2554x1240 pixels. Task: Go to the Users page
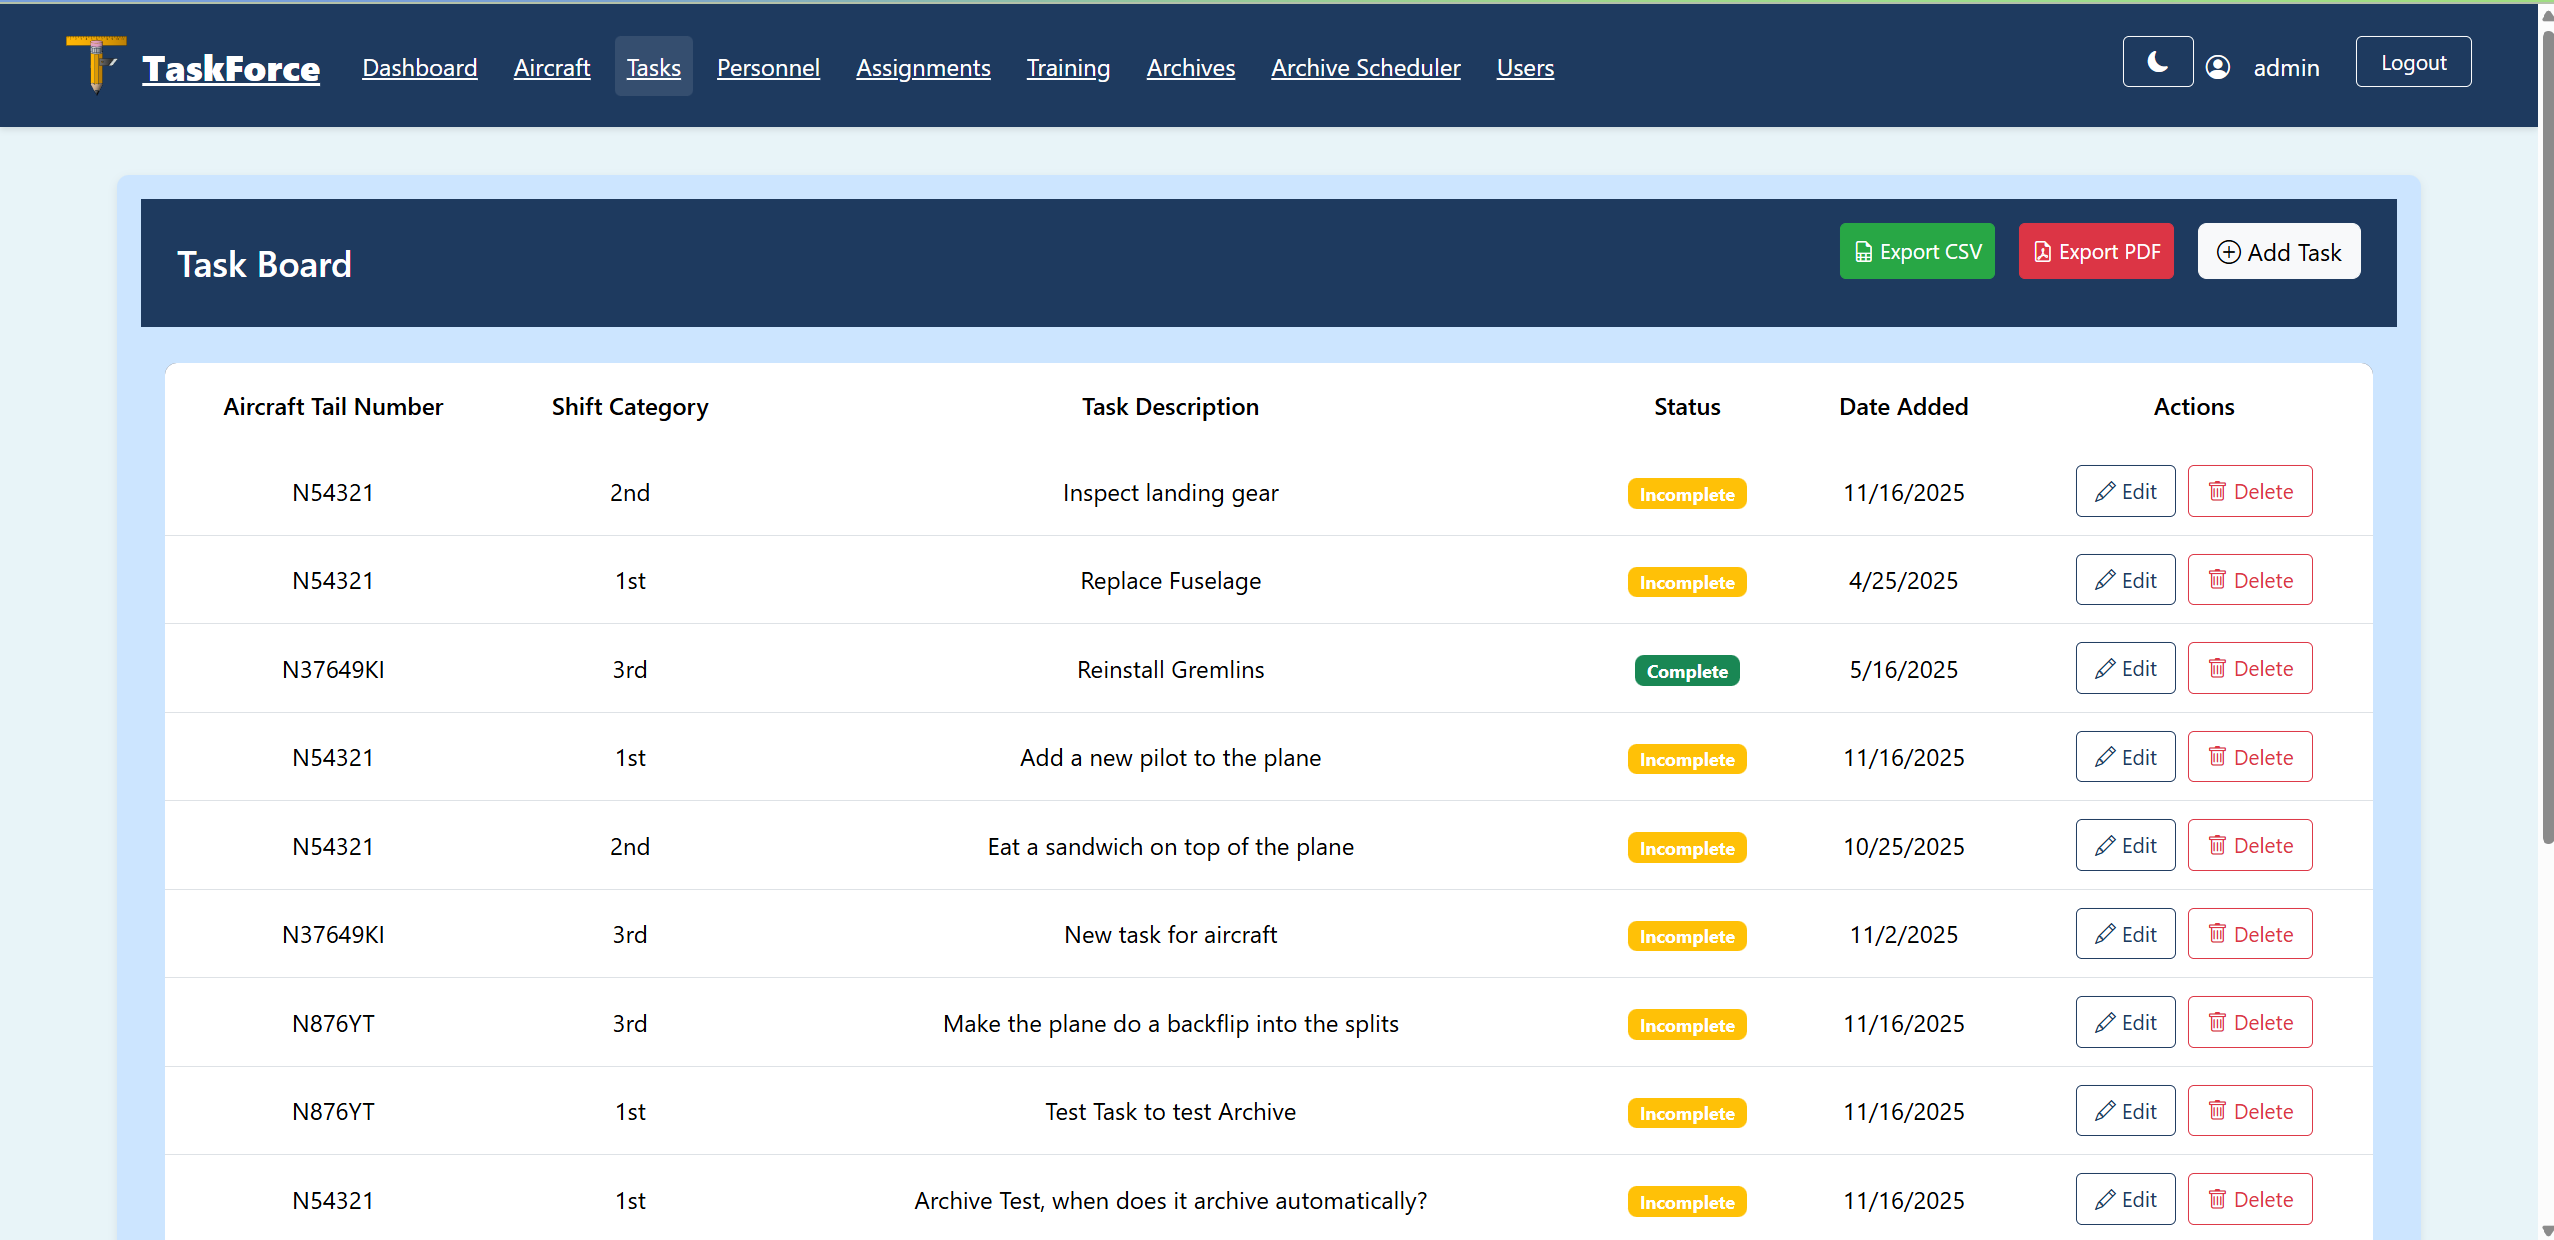click(x=1524, y=67)
